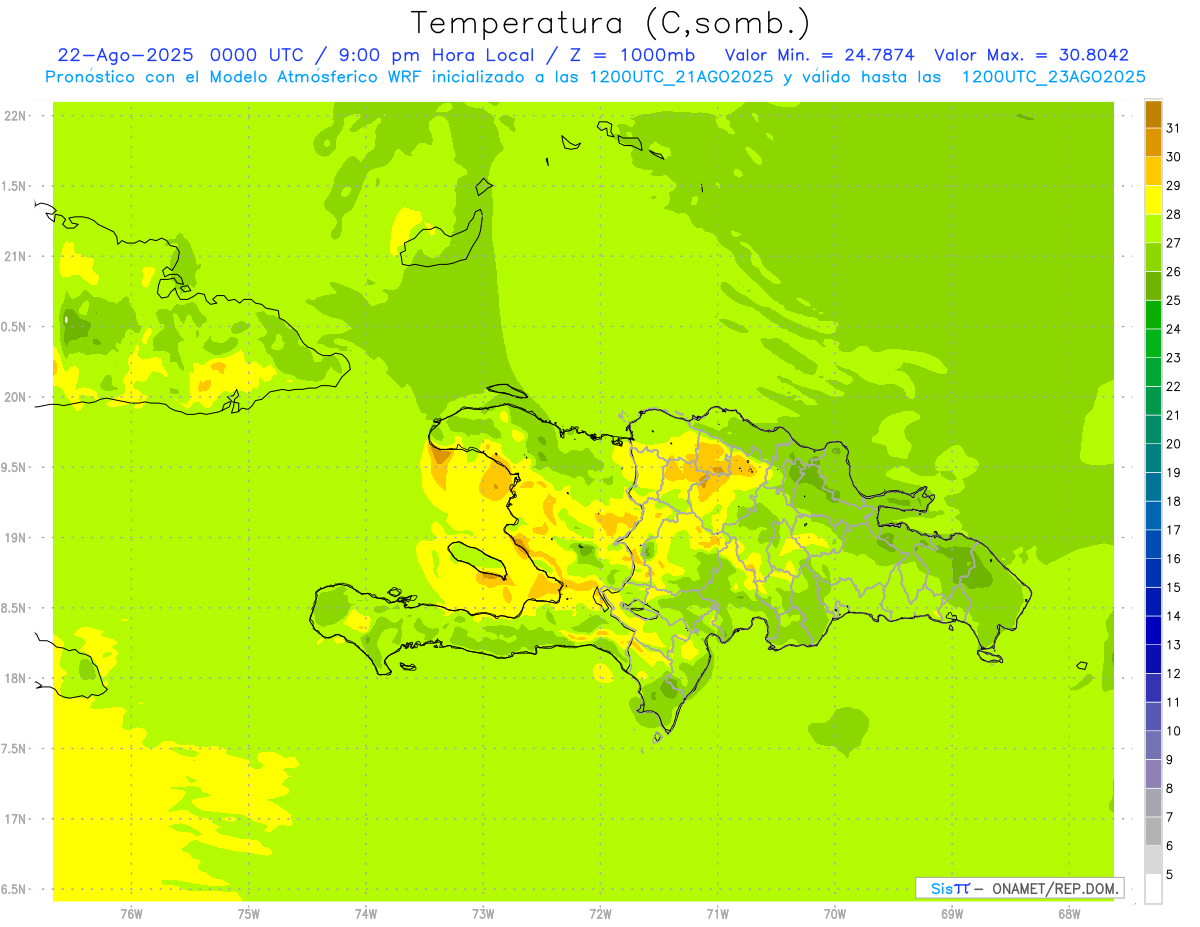Select the blue legend swatch between 15 and 16
This screenshot has height=927, width=1200.
click(1153, 573)
